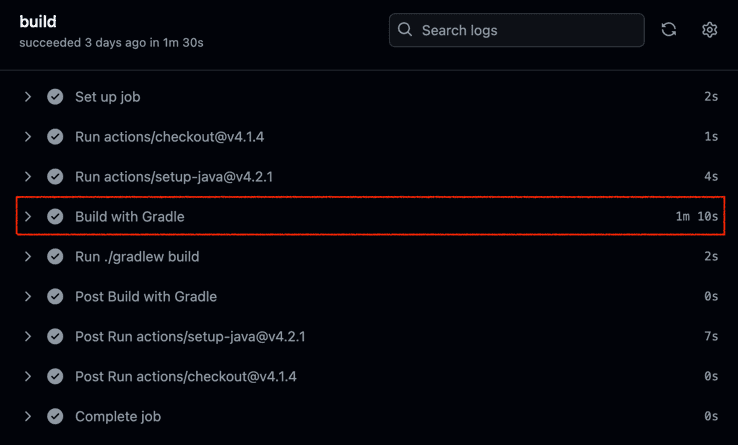
Task: Click the refresh logs icon
Action: coord(669,30)
